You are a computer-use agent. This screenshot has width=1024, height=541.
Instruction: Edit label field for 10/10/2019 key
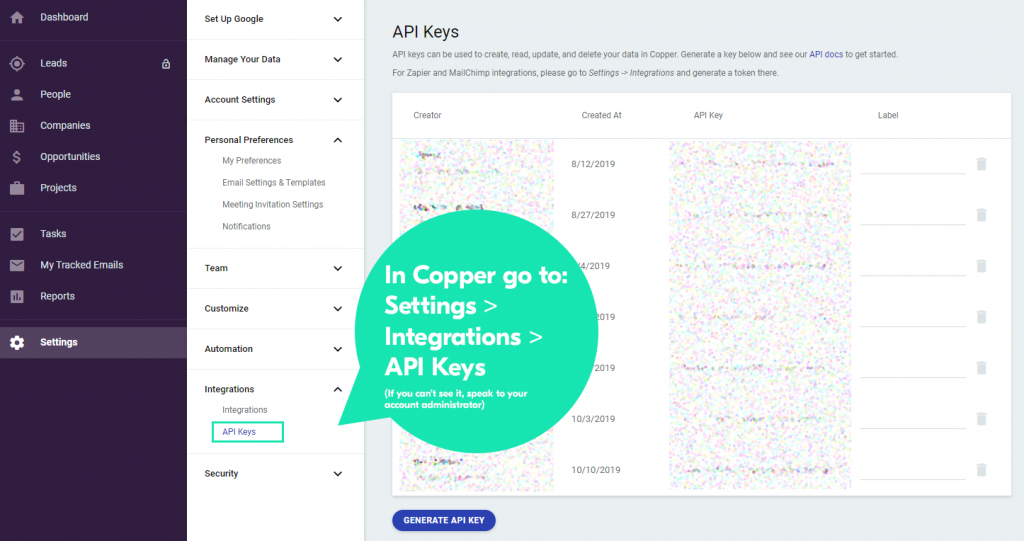point(912,470)
